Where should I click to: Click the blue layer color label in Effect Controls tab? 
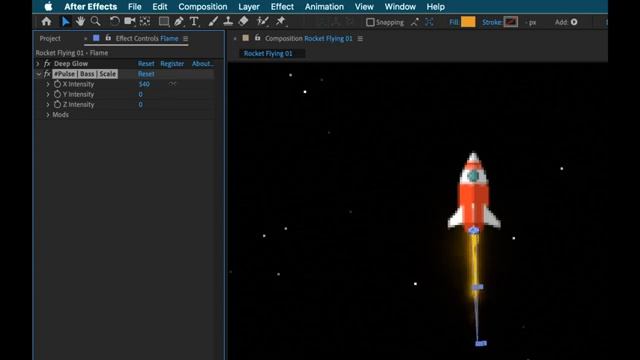96,38
